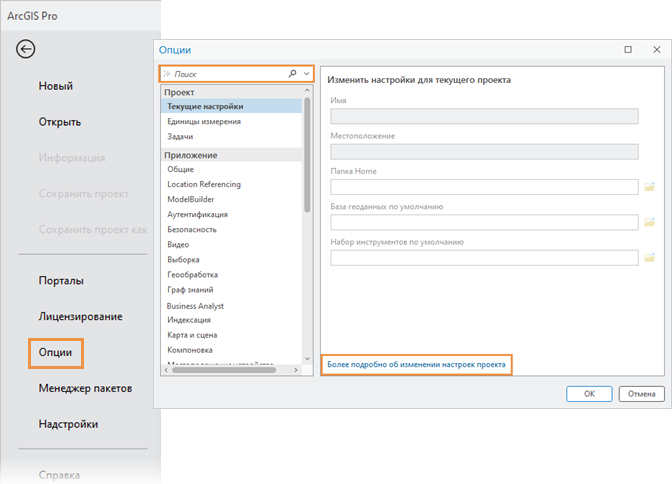The image size is (672, 484).
Task: Open link about changing project settings
Action: [416, 365]
